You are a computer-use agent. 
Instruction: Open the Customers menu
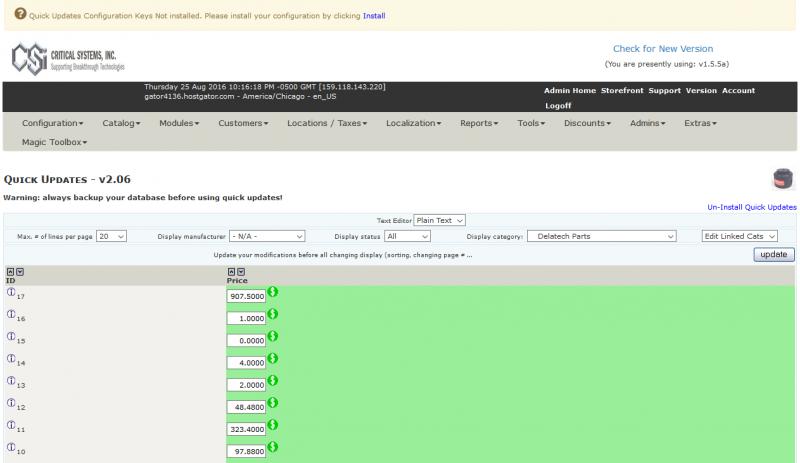pyautogui.click(x=243, y=123)
